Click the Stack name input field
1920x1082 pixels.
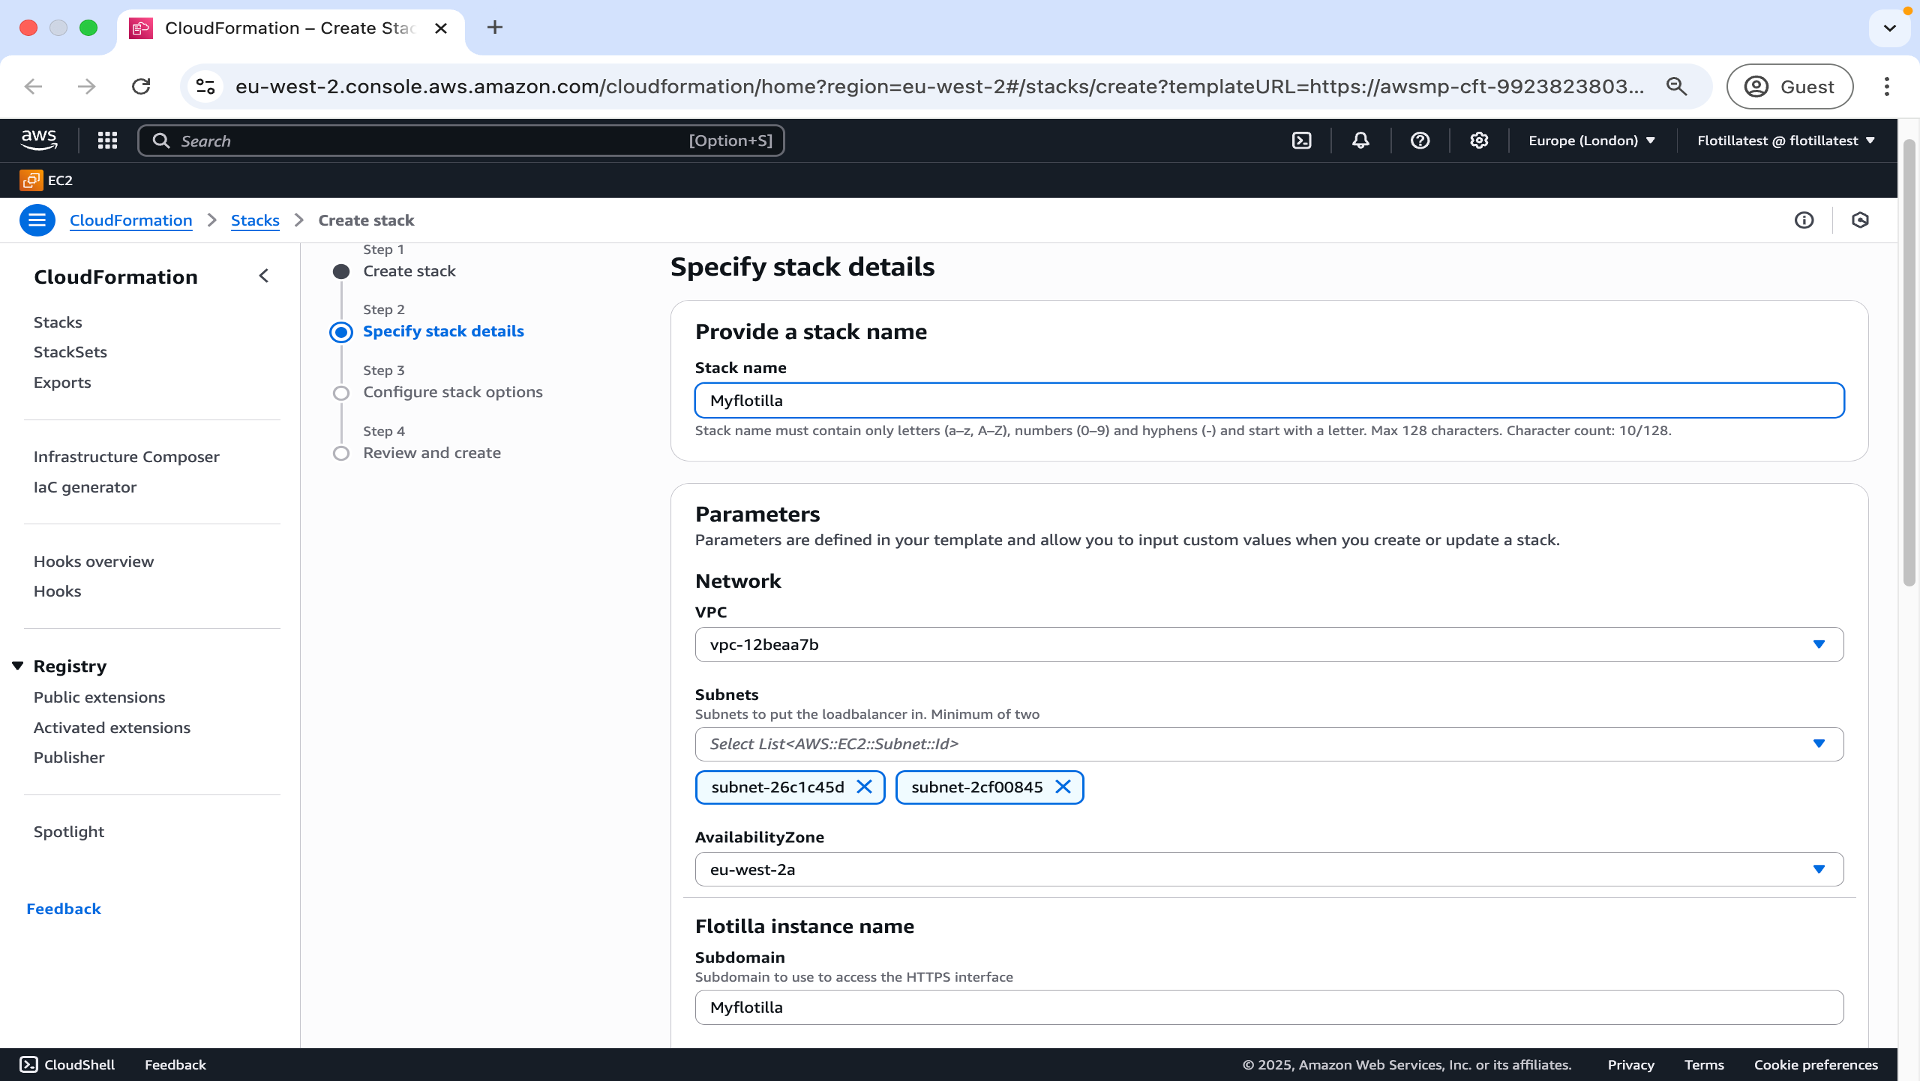1268,401
